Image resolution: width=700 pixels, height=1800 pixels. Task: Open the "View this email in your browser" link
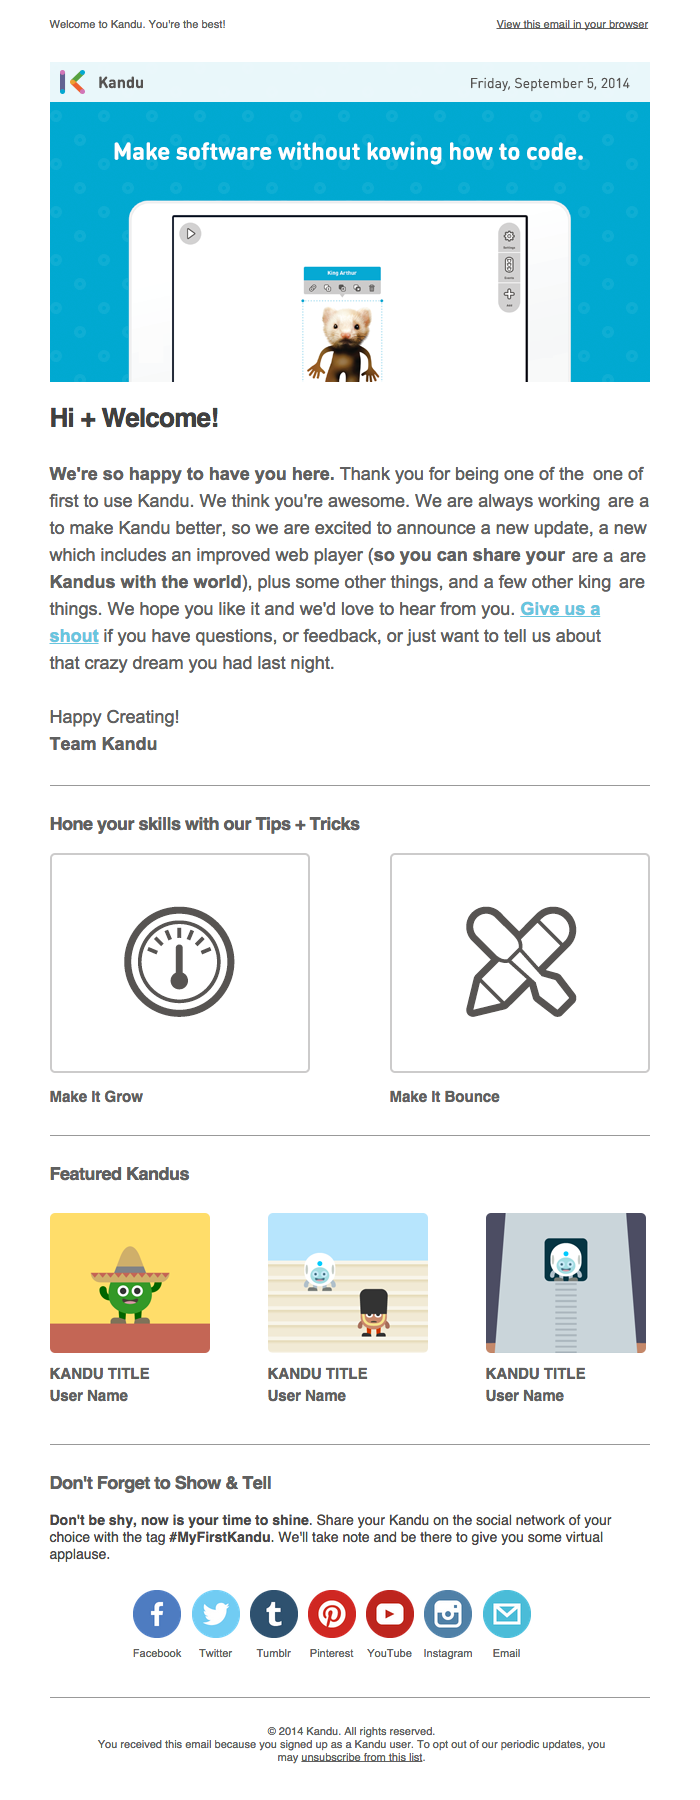pos(572,24)
